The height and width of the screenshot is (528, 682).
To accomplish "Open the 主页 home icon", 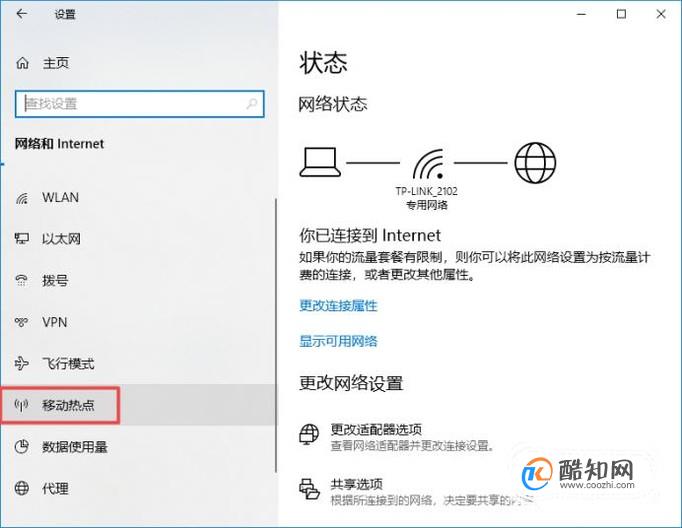I will [x=23, y=63].
